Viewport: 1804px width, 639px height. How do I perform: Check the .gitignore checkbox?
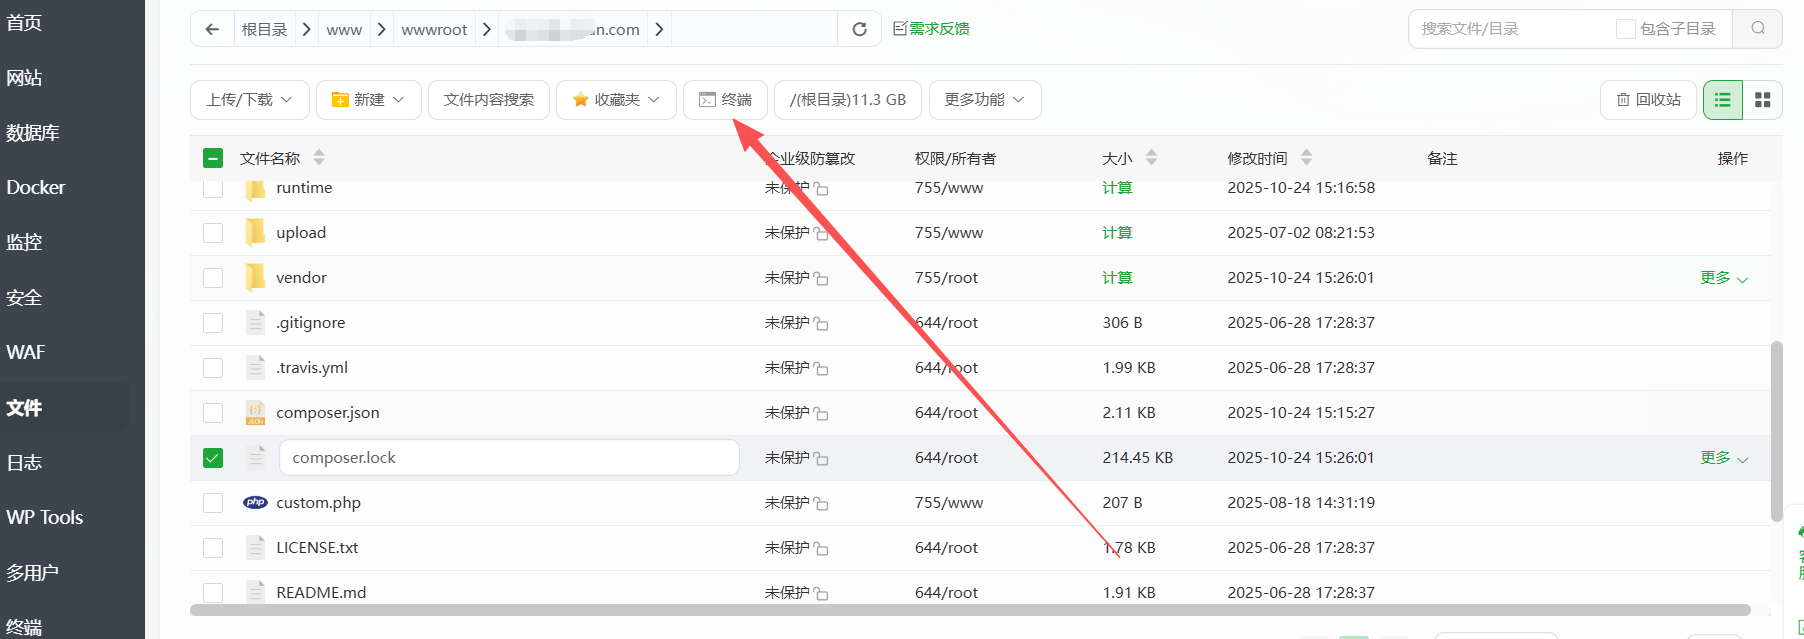(213, 322)
